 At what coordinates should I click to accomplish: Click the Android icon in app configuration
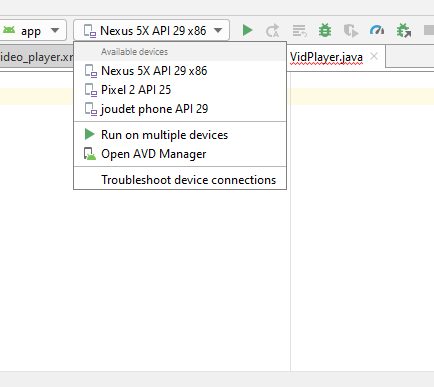(9, 30)
